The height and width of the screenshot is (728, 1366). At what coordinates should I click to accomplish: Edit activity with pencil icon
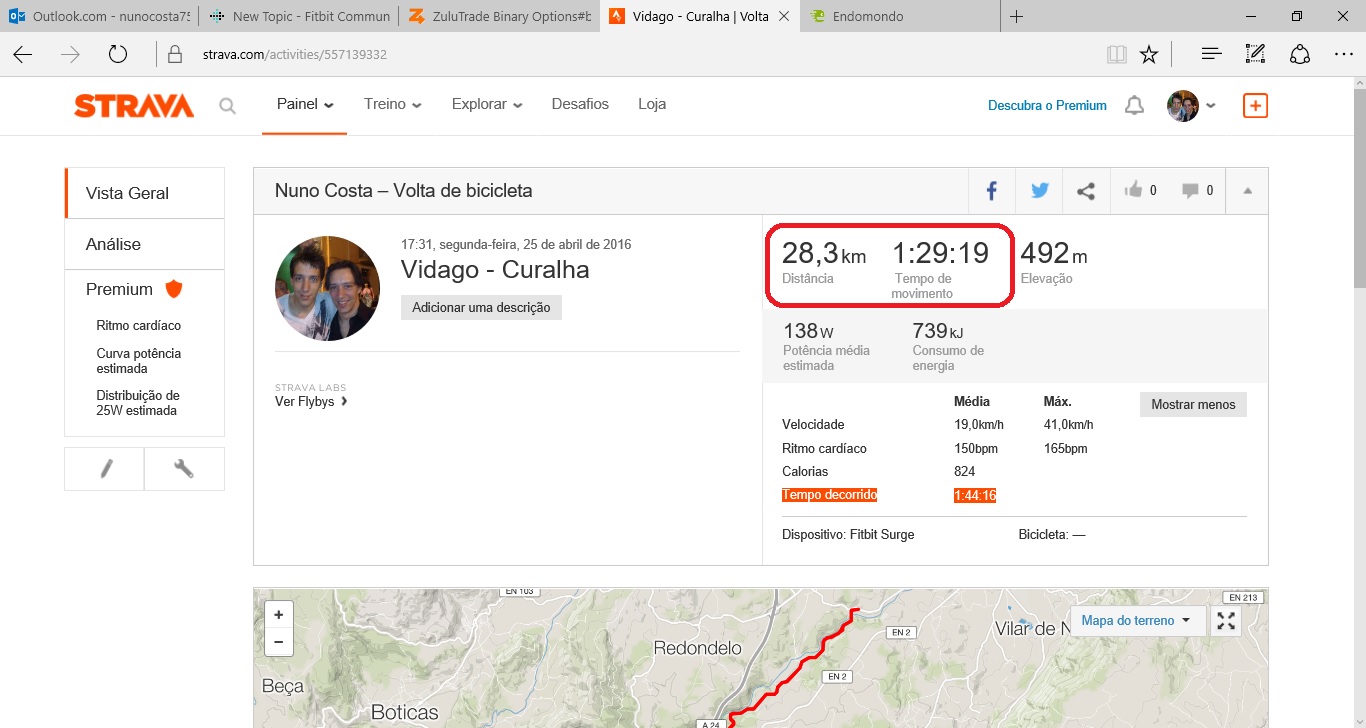coord(105,468)
